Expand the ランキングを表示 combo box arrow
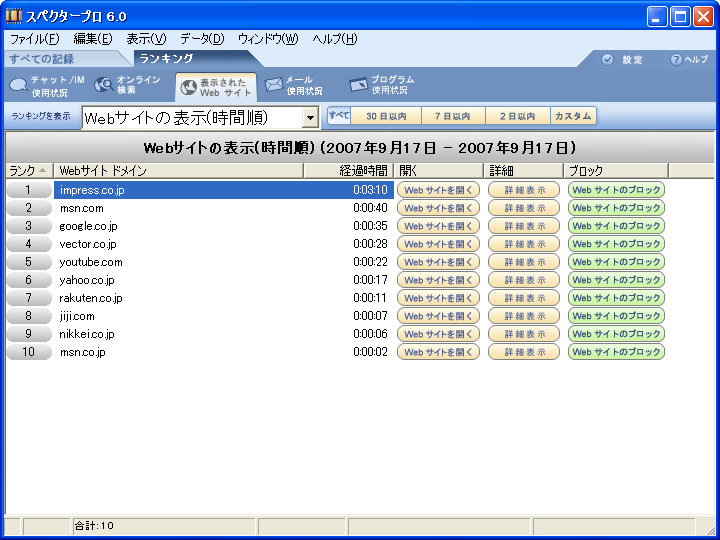Screen dimensions: 720x540 310,118
